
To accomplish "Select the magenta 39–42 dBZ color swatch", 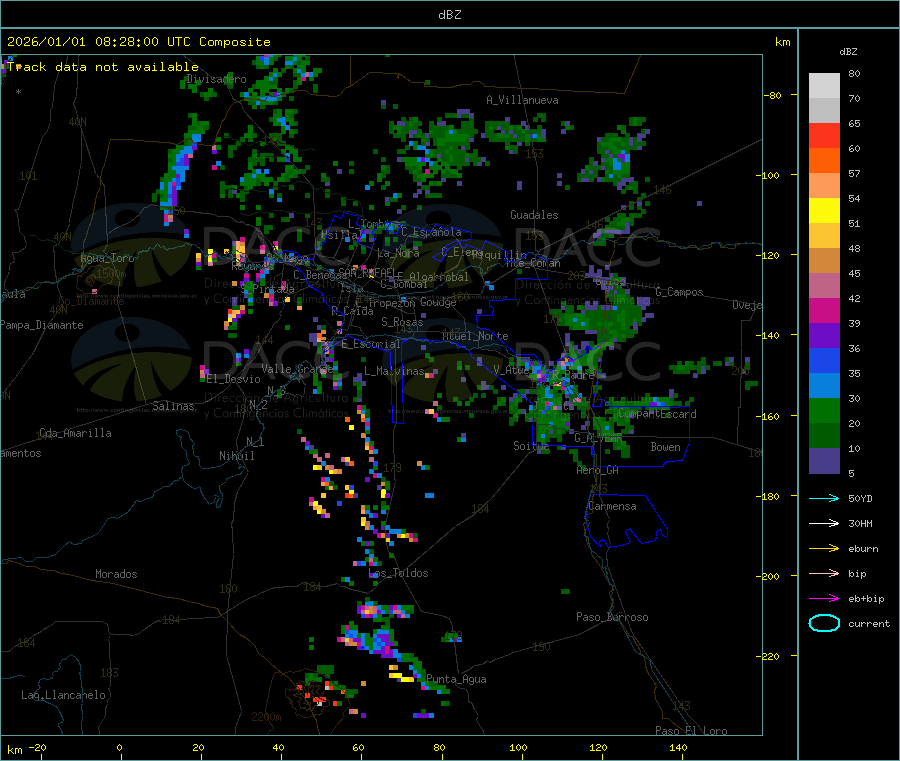I will [x=824, y=310].
